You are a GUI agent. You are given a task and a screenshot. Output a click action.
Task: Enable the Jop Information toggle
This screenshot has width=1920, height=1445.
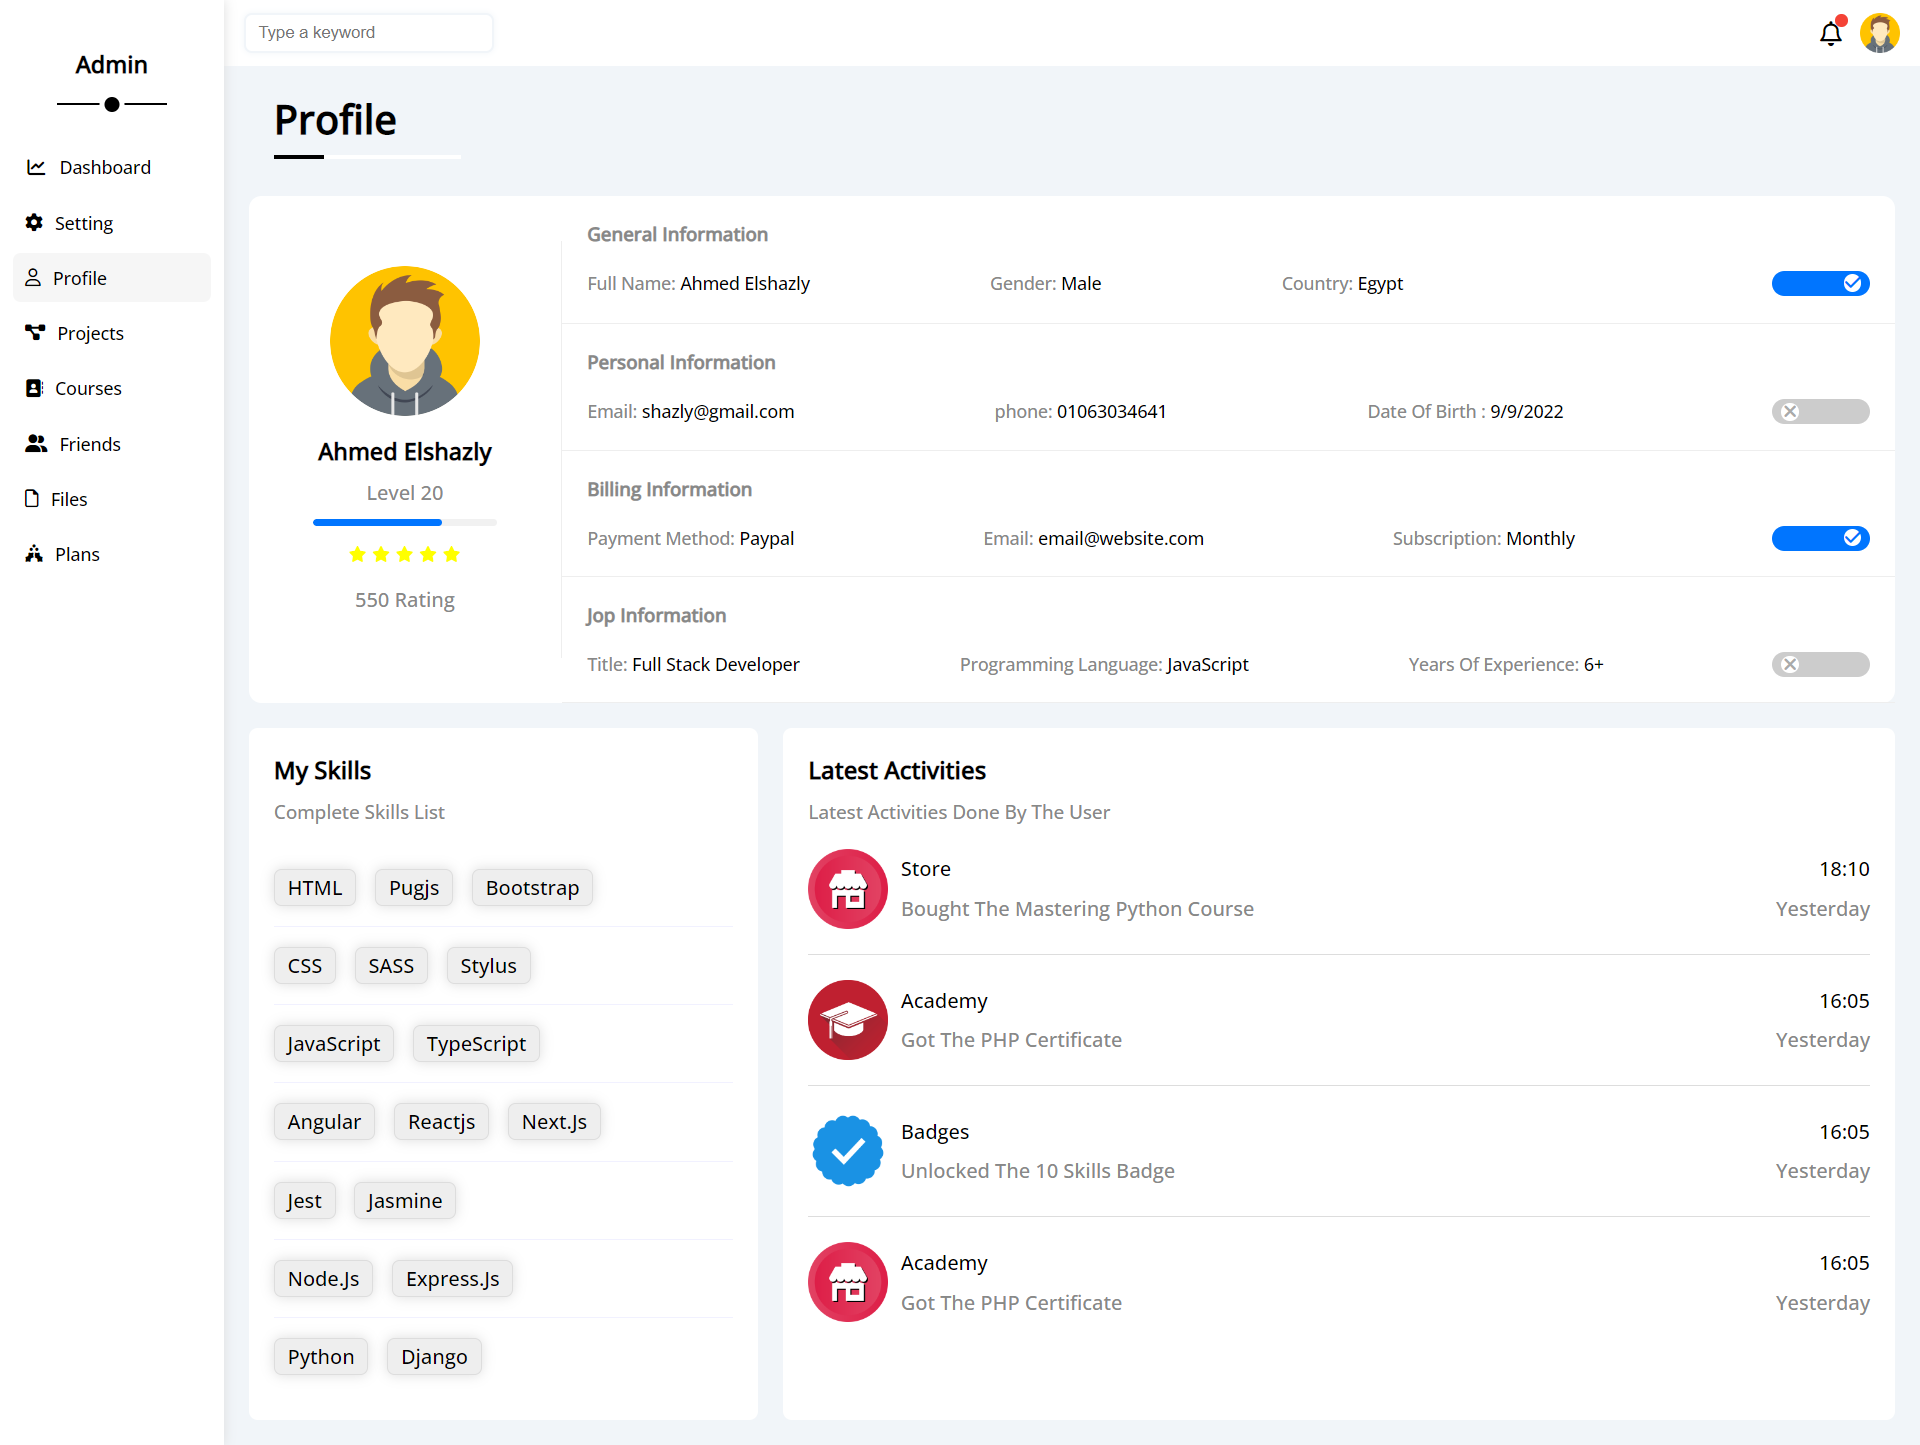click(1820, 664)
